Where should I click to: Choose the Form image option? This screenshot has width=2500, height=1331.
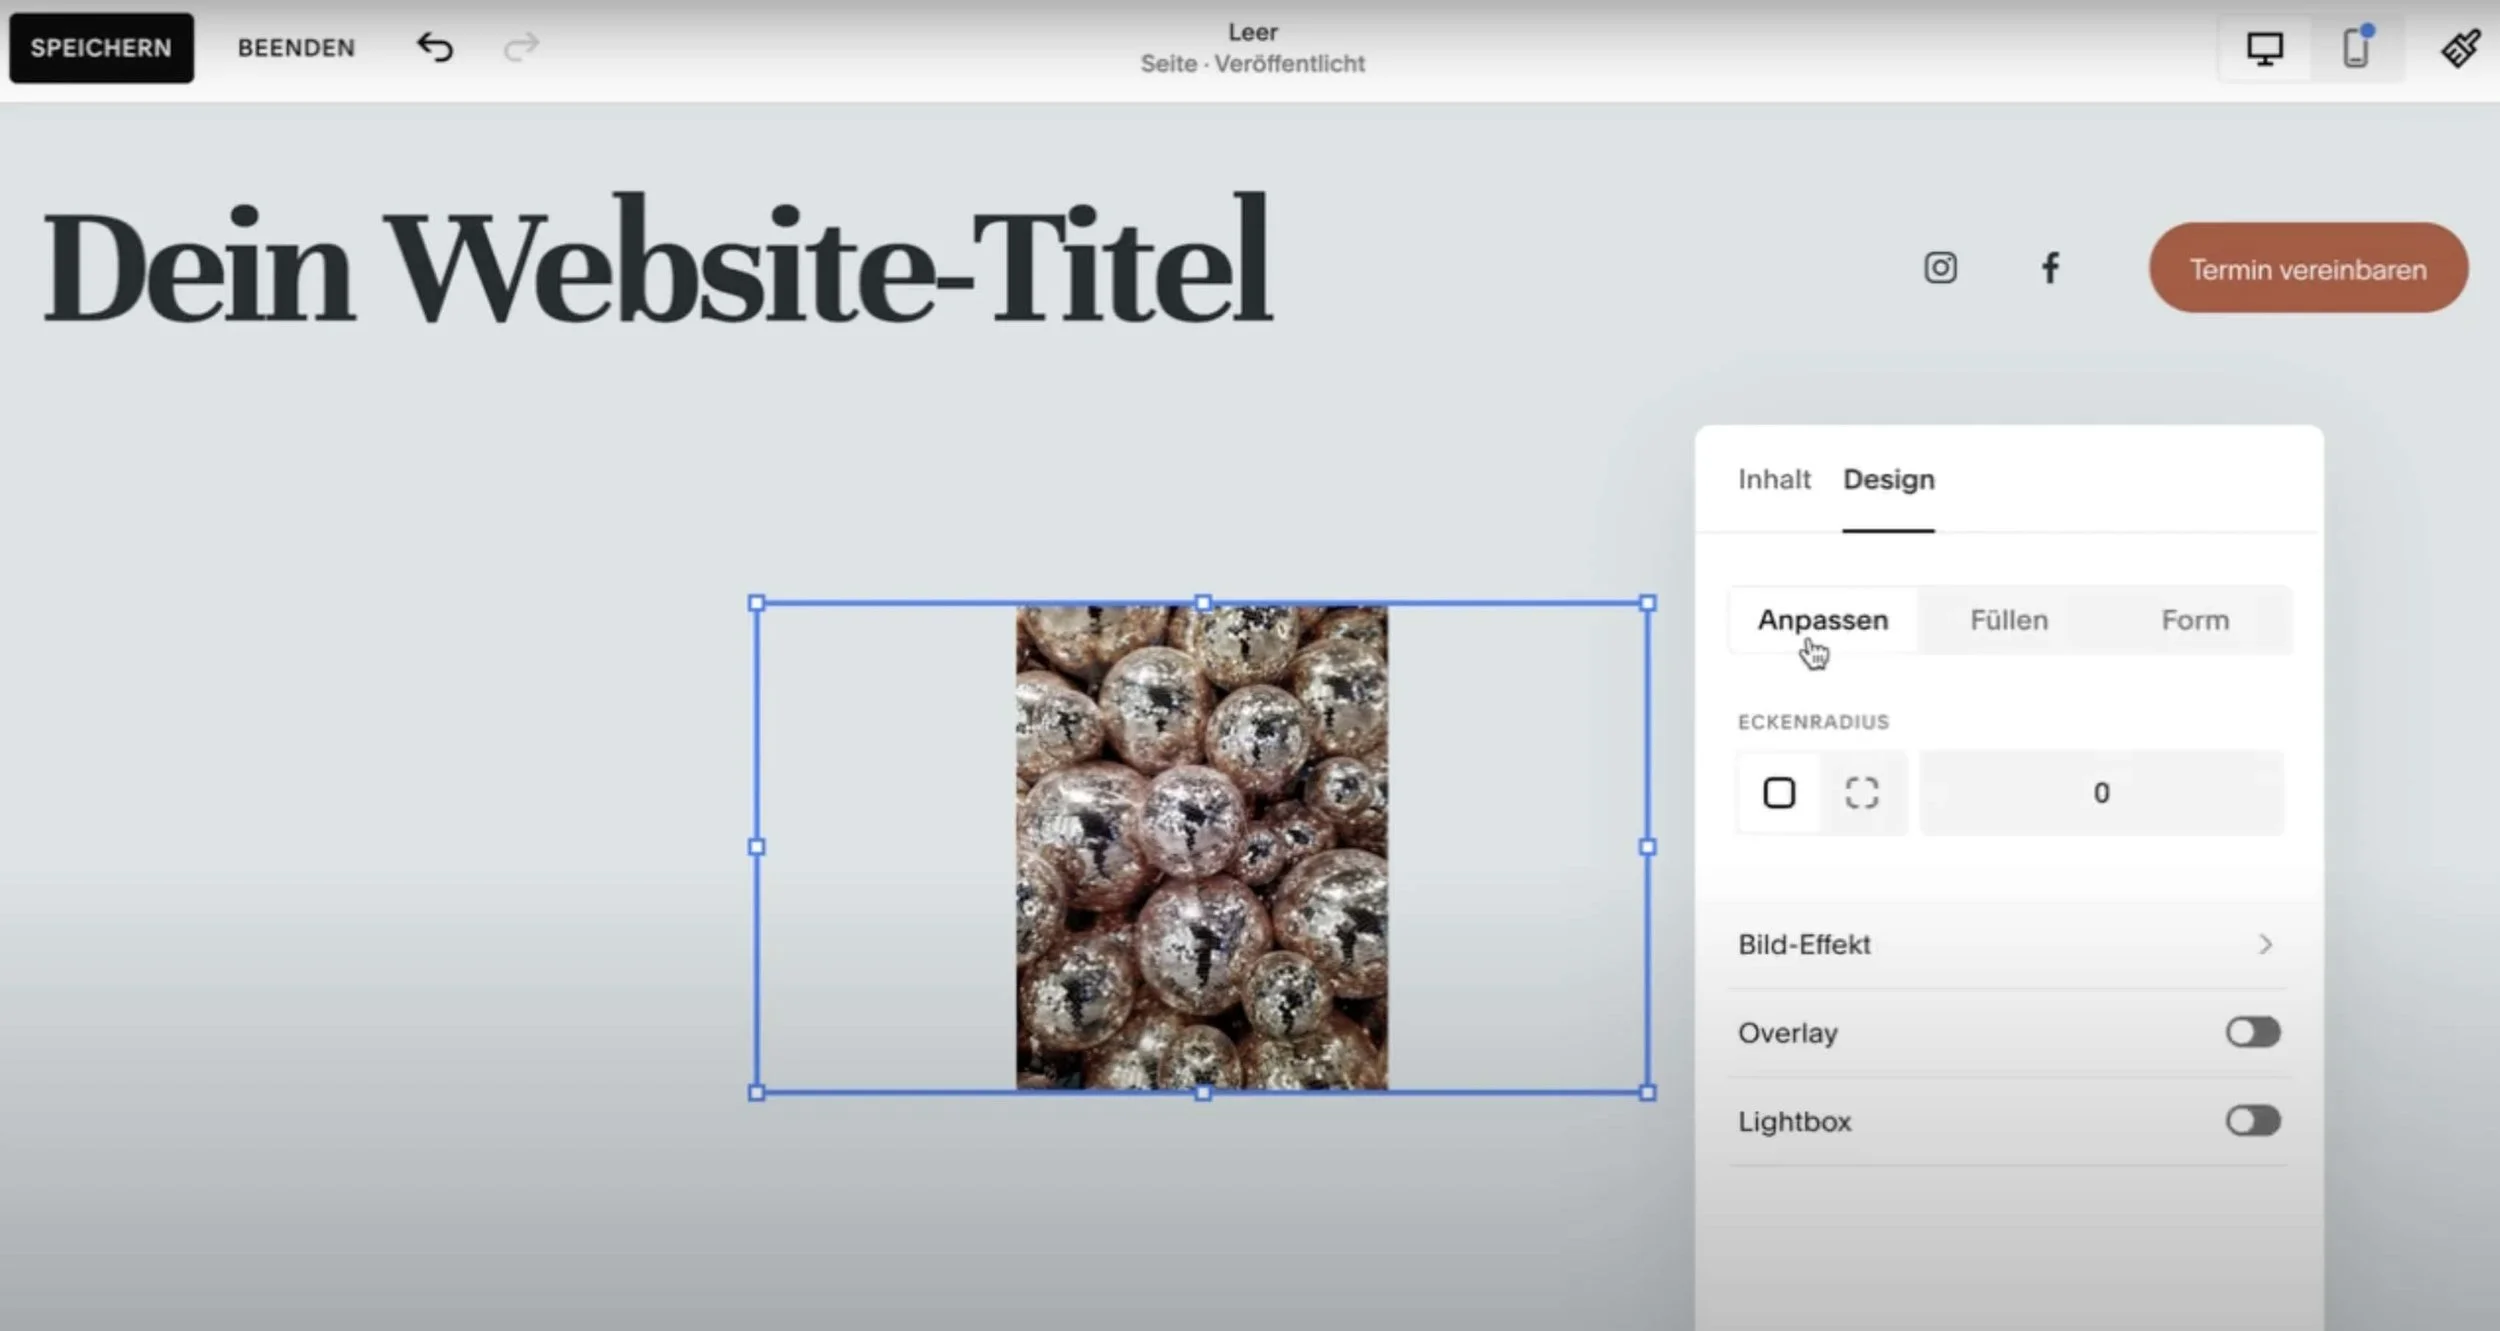[x=2195, y=621]
